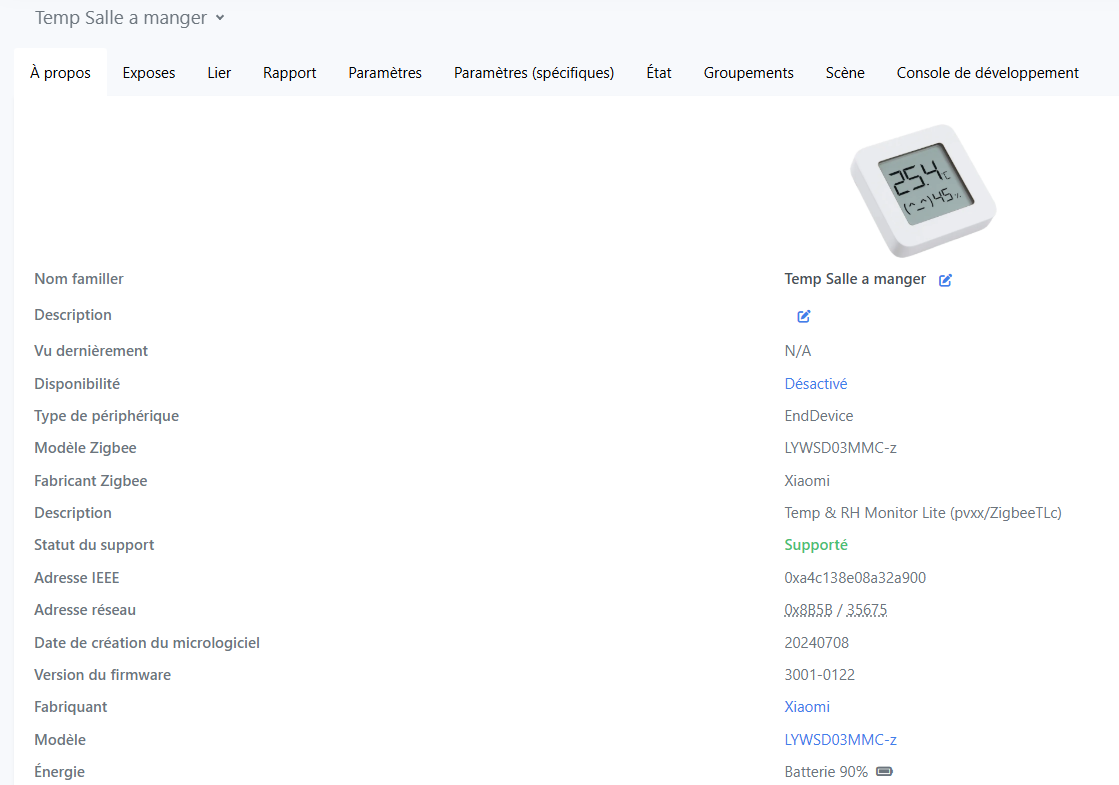
Task: Click the 0x8B5B network address value
Action: [x=808, y=610]
